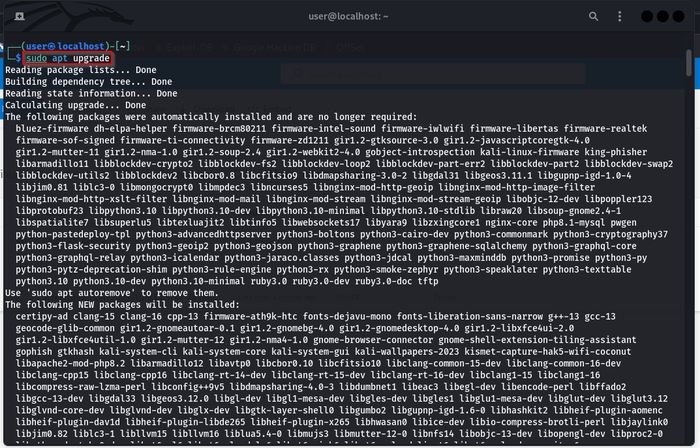Click package name kismet-capture-hak5-wifi-coconut
Screen dimensions: 700x448
pos(548,352)
